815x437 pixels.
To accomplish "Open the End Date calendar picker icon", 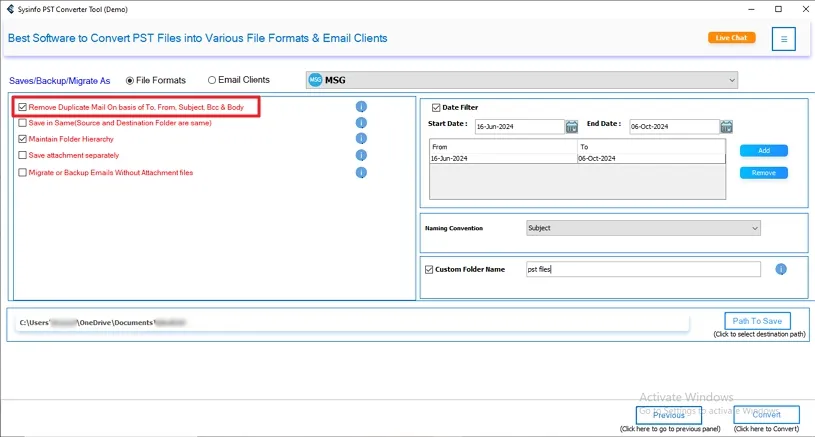I will (726, 127).
